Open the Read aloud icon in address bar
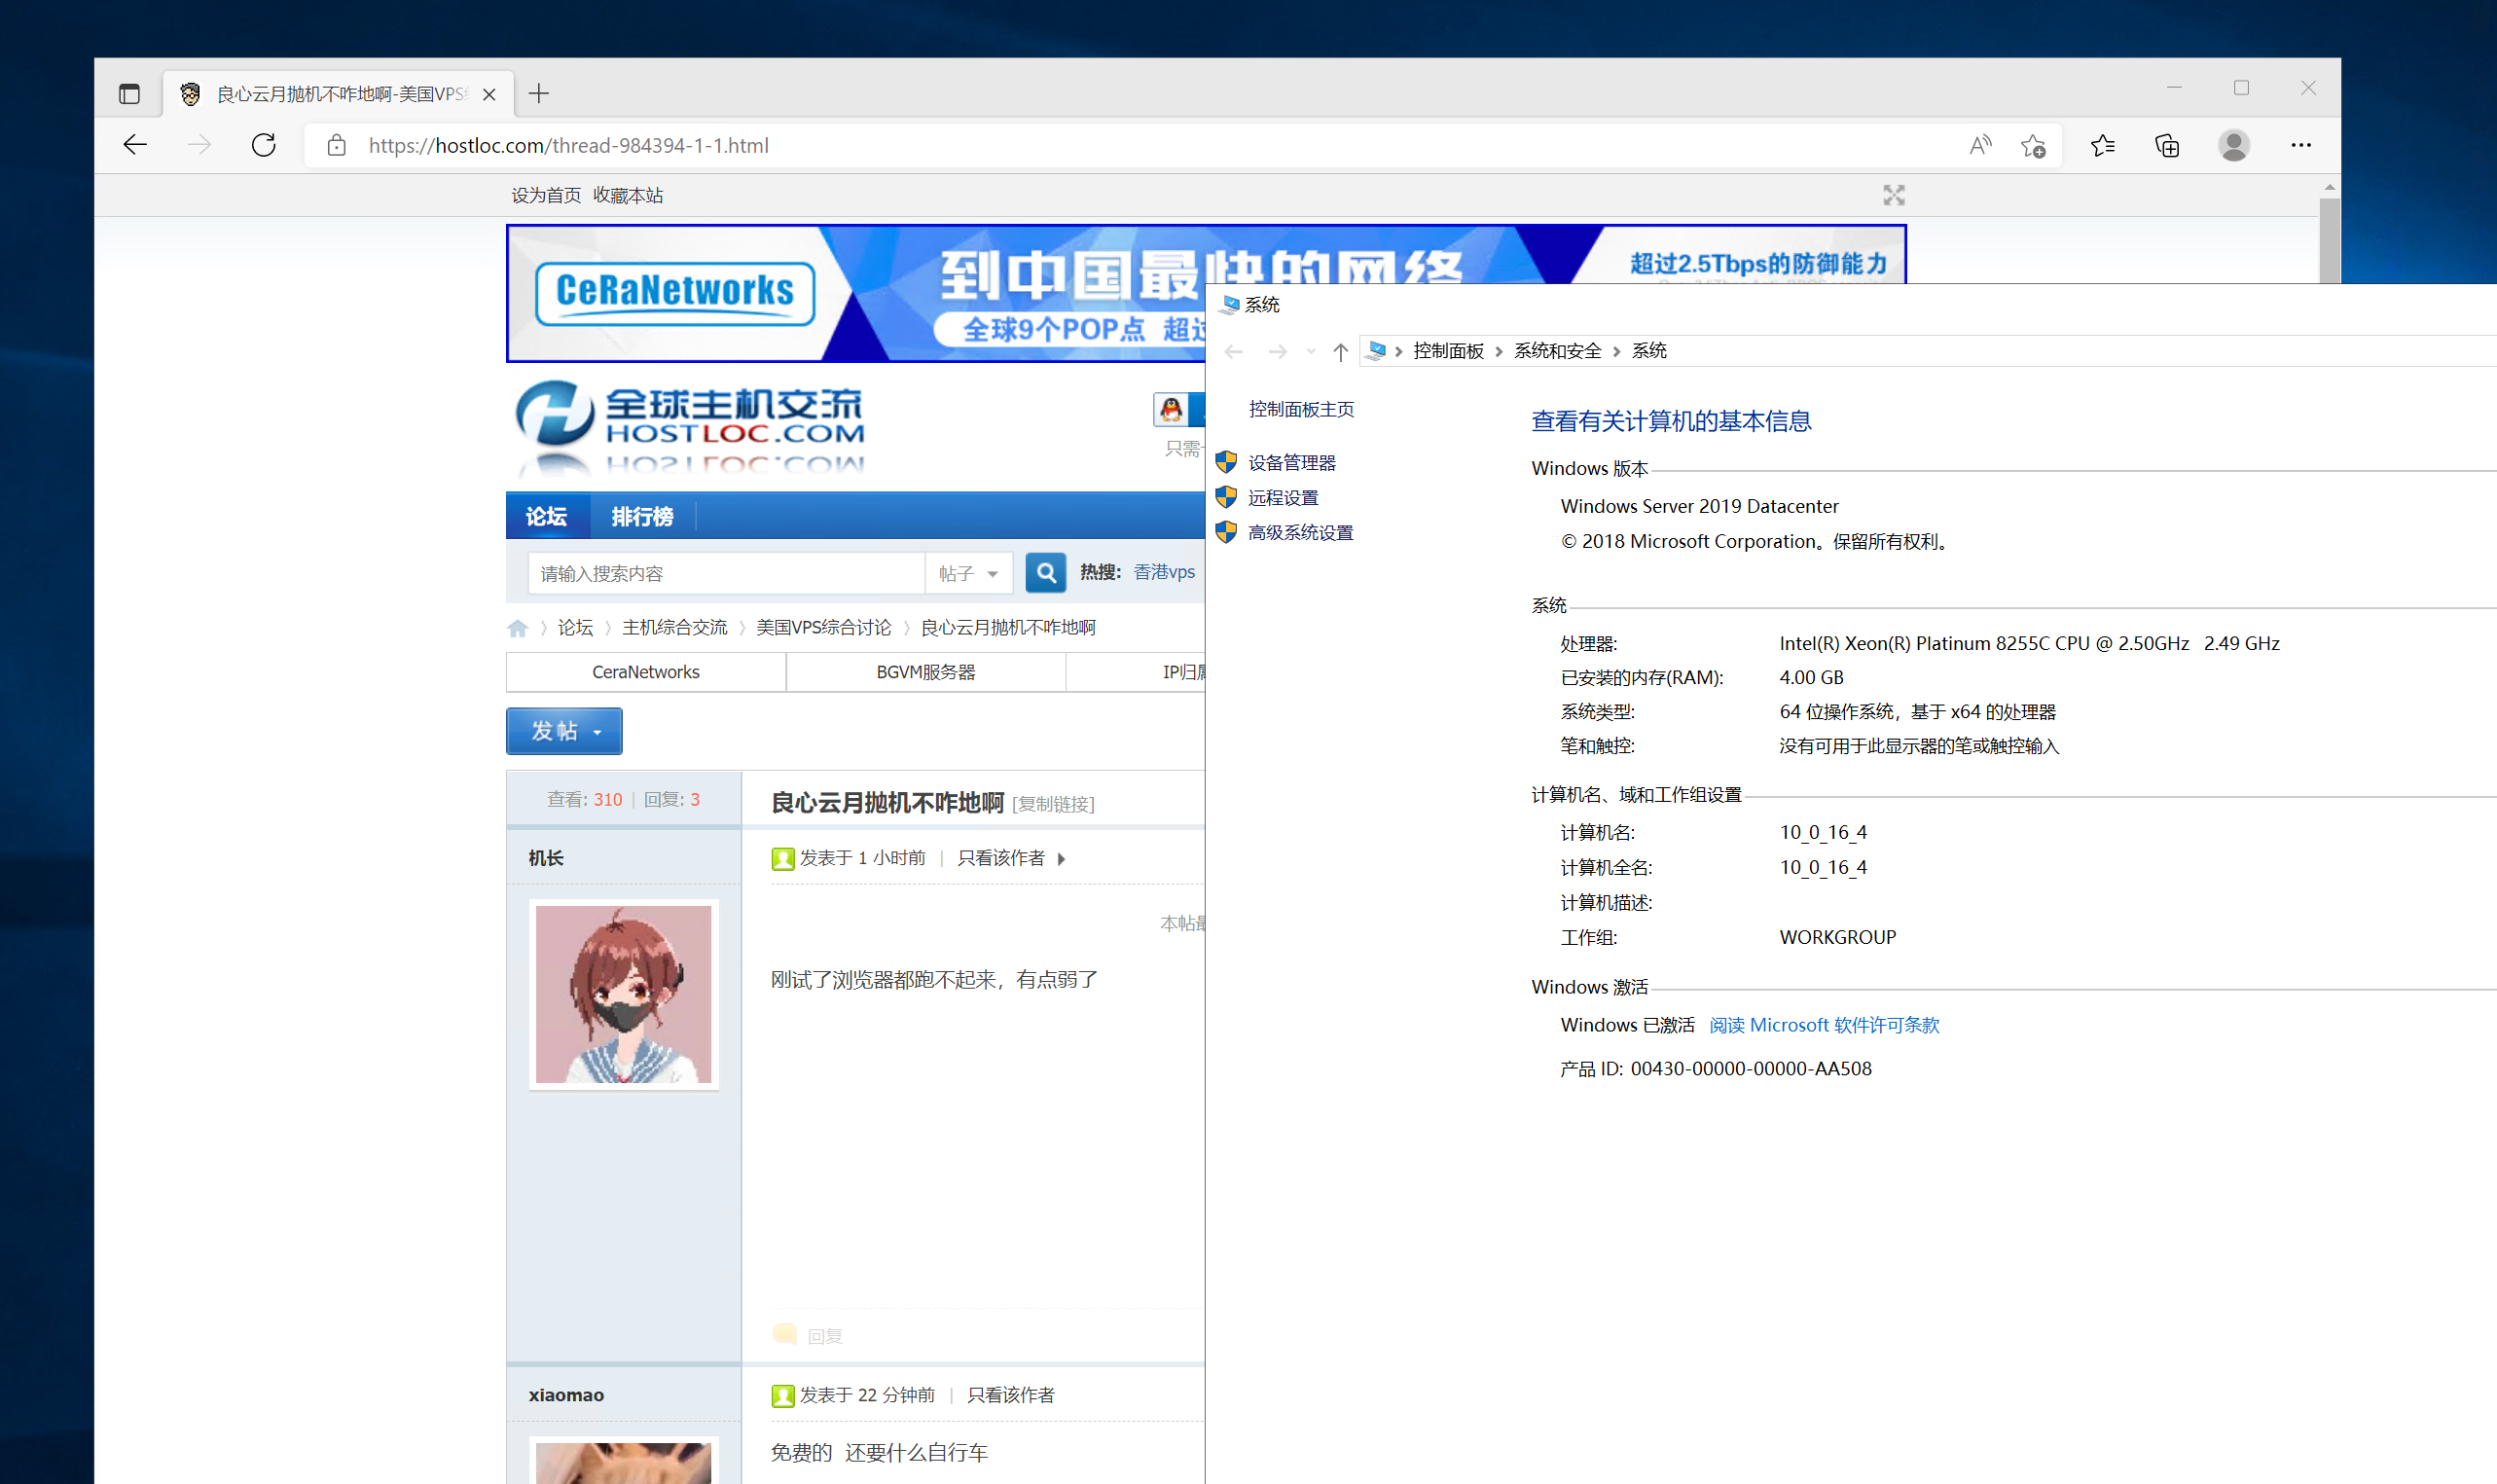 pyautogui.click(x=1979, y=145)
